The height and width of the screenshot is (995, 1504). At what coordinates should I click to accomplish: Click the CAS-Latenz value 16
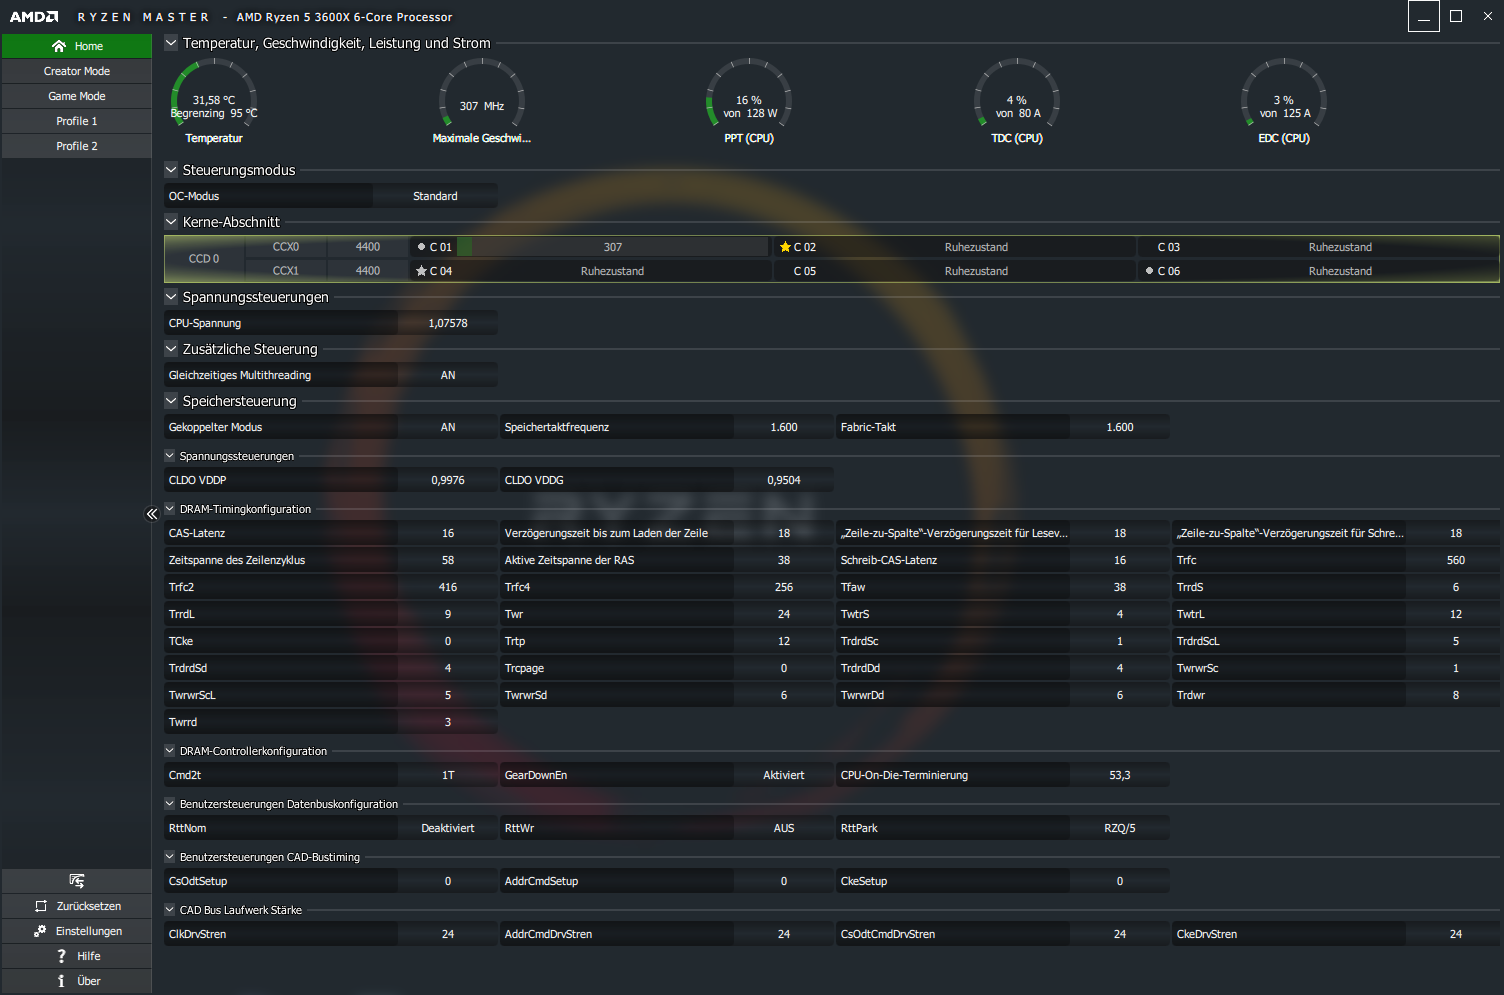(x=448, y=533)
